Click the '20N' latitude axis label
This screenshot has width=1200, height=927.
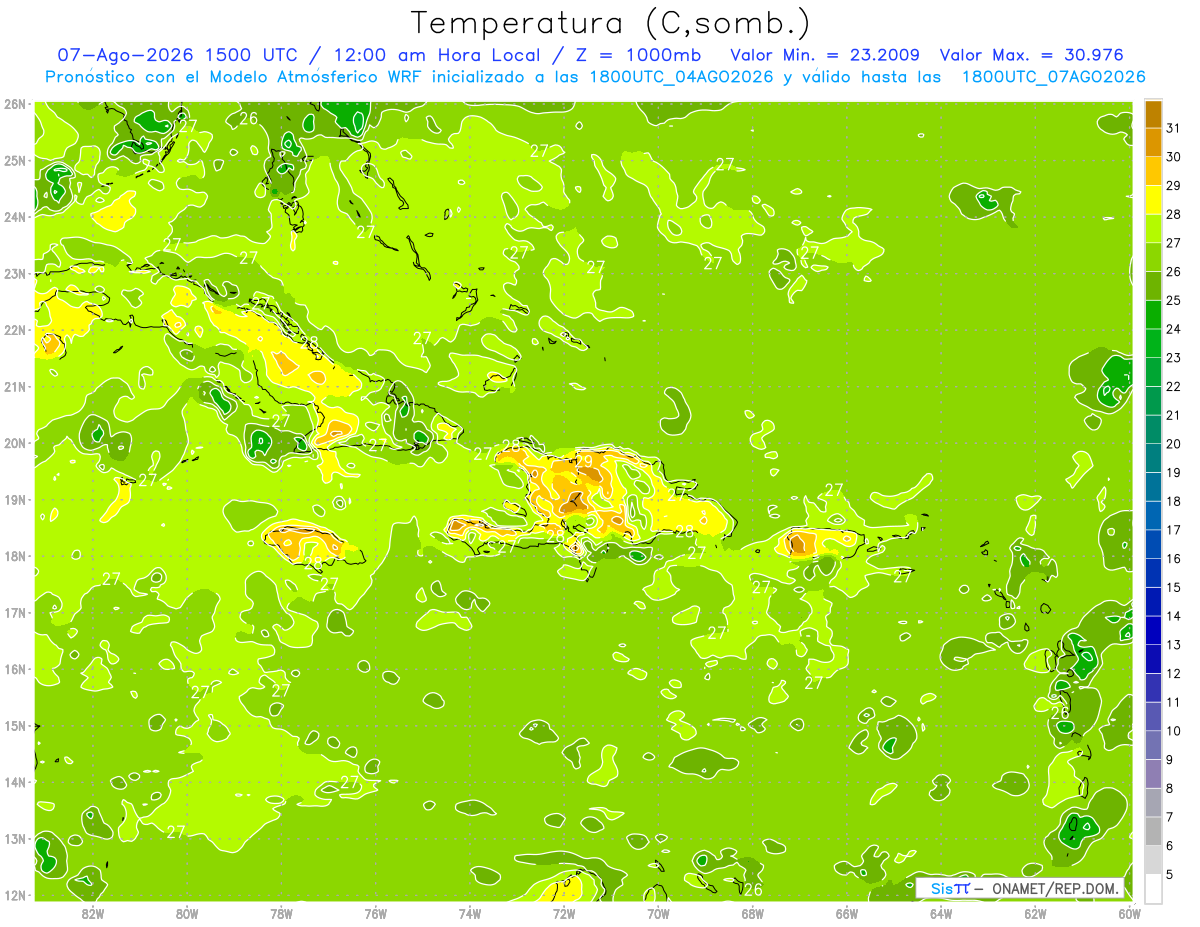[15, 443]
